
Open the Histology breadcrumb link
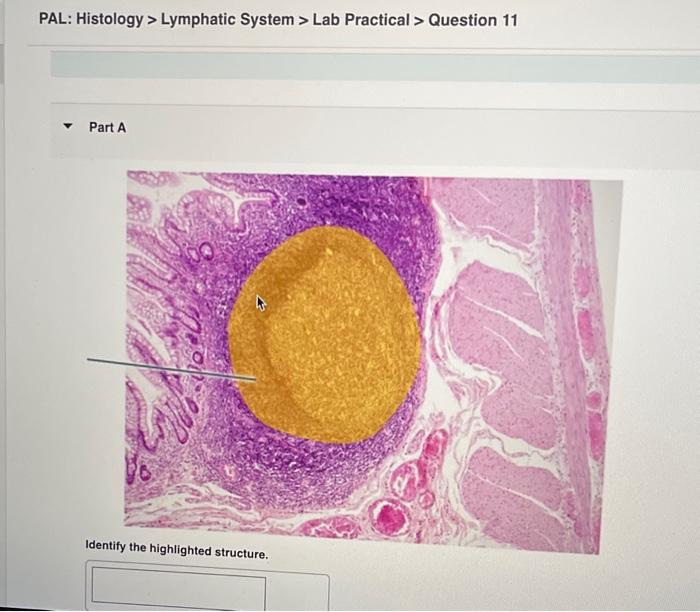click(x=109, y=19)
